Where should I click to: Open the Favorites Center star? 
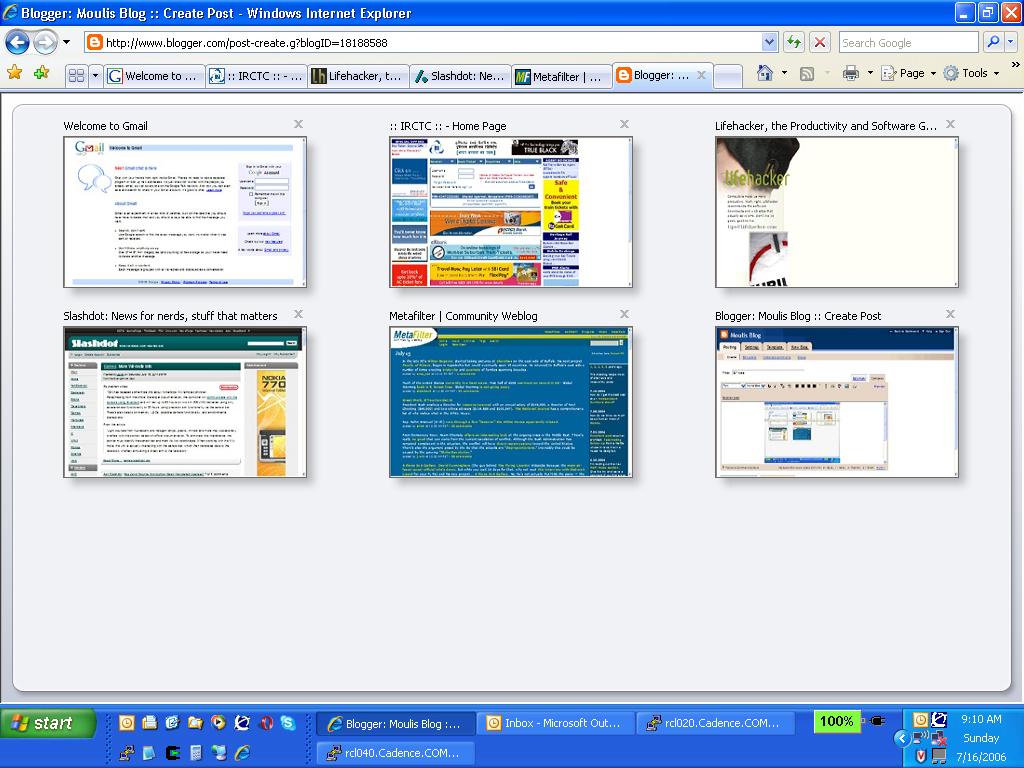tap(14, 72)
